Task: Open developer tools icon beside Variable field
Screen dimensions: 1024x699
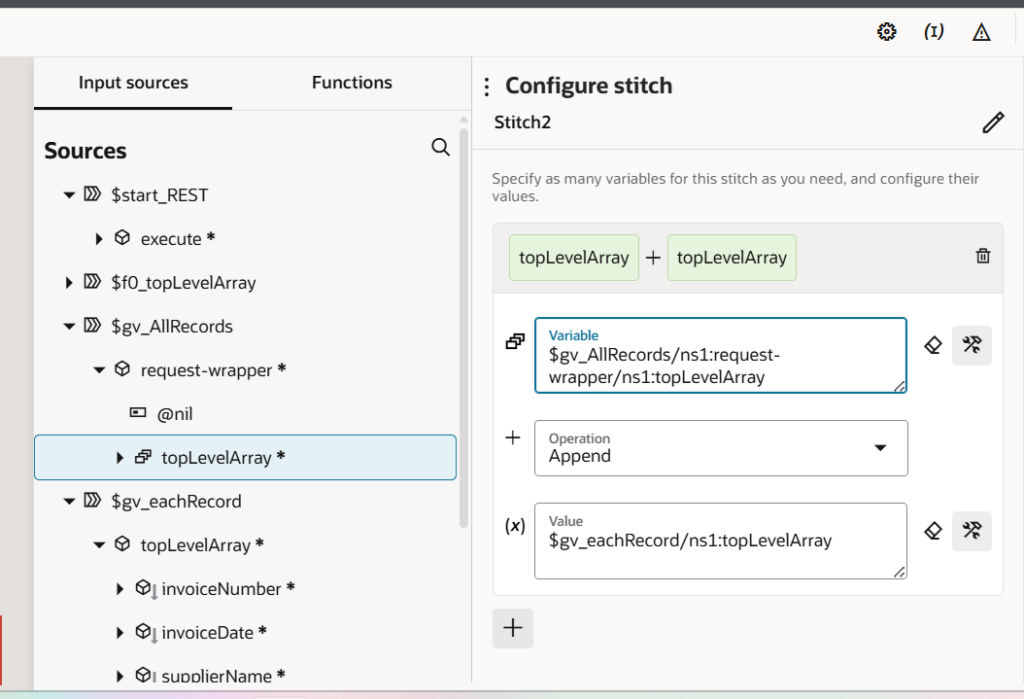Action: click(x=971, y=345)
